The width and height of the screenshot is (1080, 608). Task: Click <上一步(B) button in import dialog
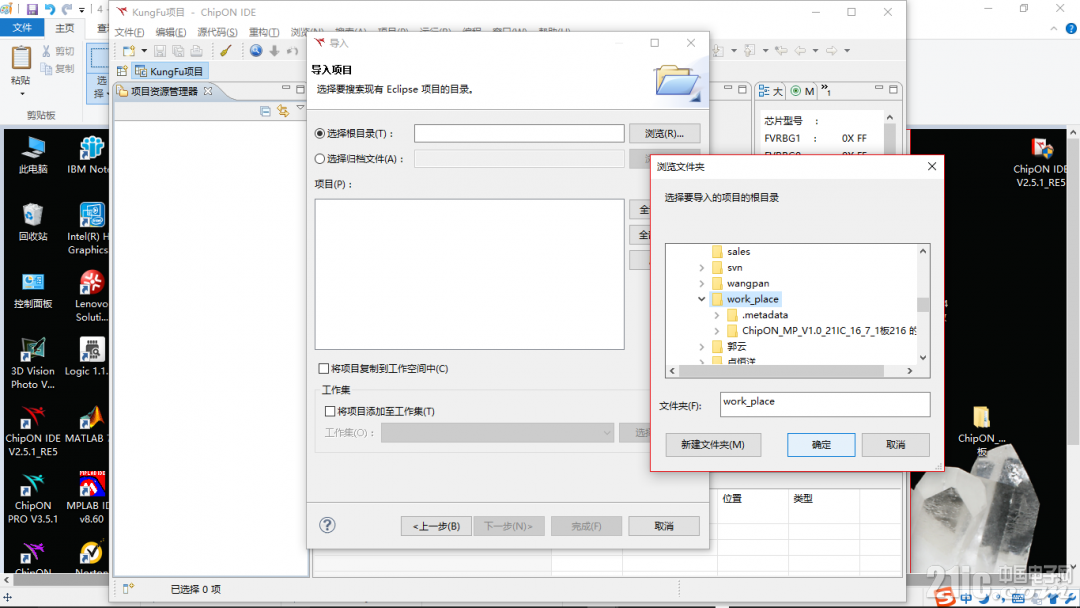pyautogui.click(x=436, y=526)
